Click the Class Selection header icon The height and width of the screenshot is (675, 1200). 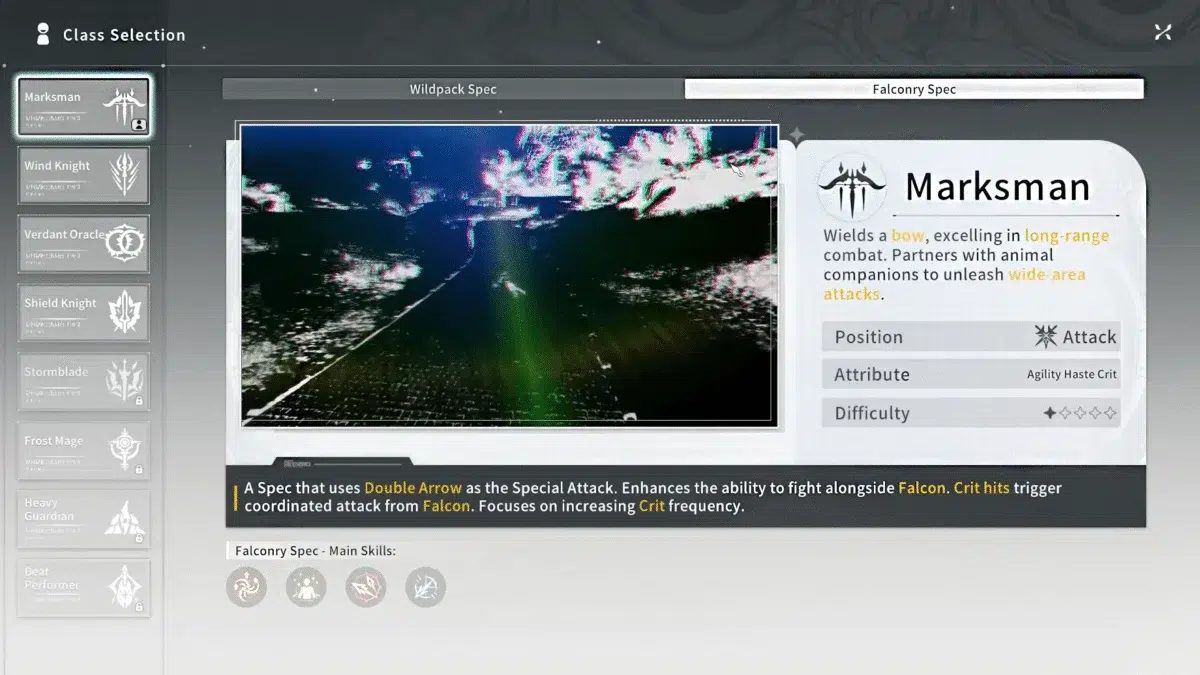(42, 34)
